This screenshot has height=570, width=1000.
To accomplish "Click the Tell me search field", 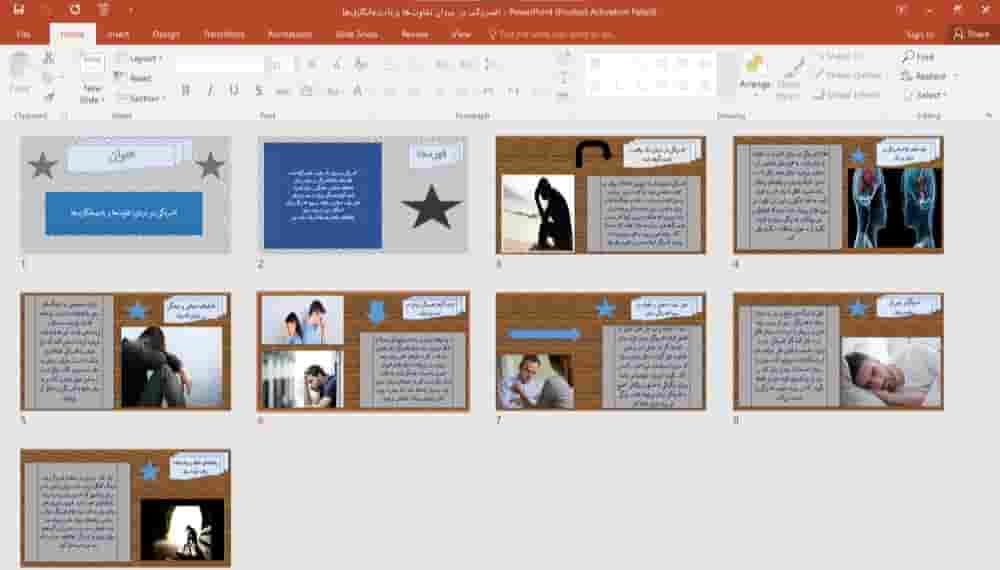I will pos(560,34).
